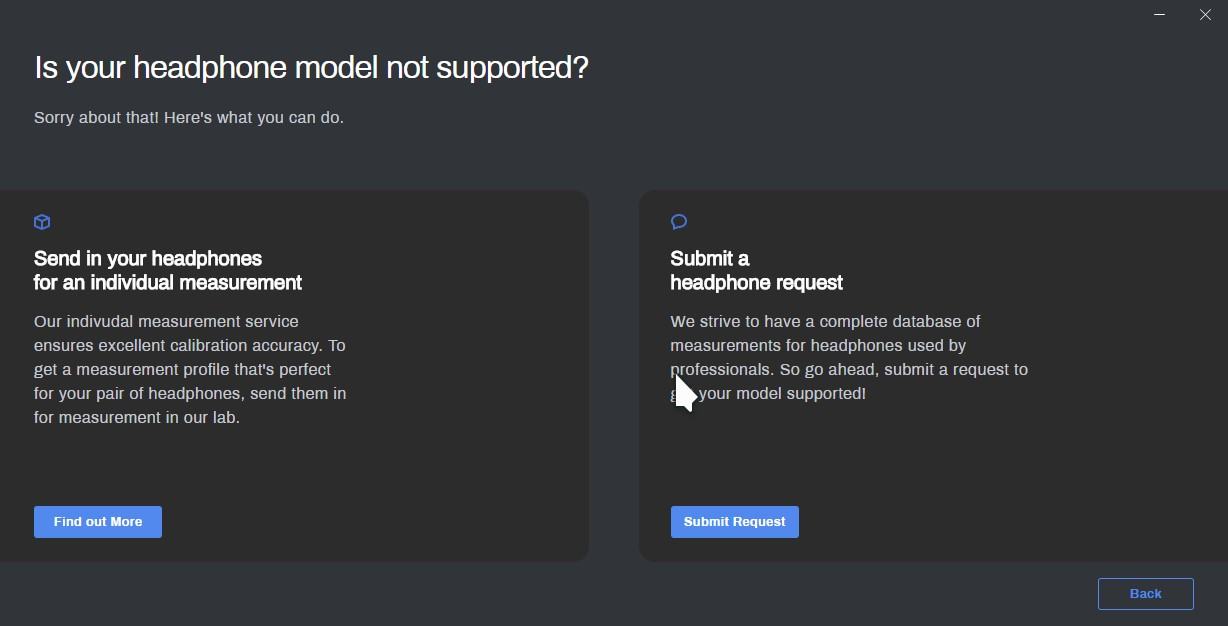The image size is (1228, 626).
Task: Close the headphone support window
Action: (1205, 15)
